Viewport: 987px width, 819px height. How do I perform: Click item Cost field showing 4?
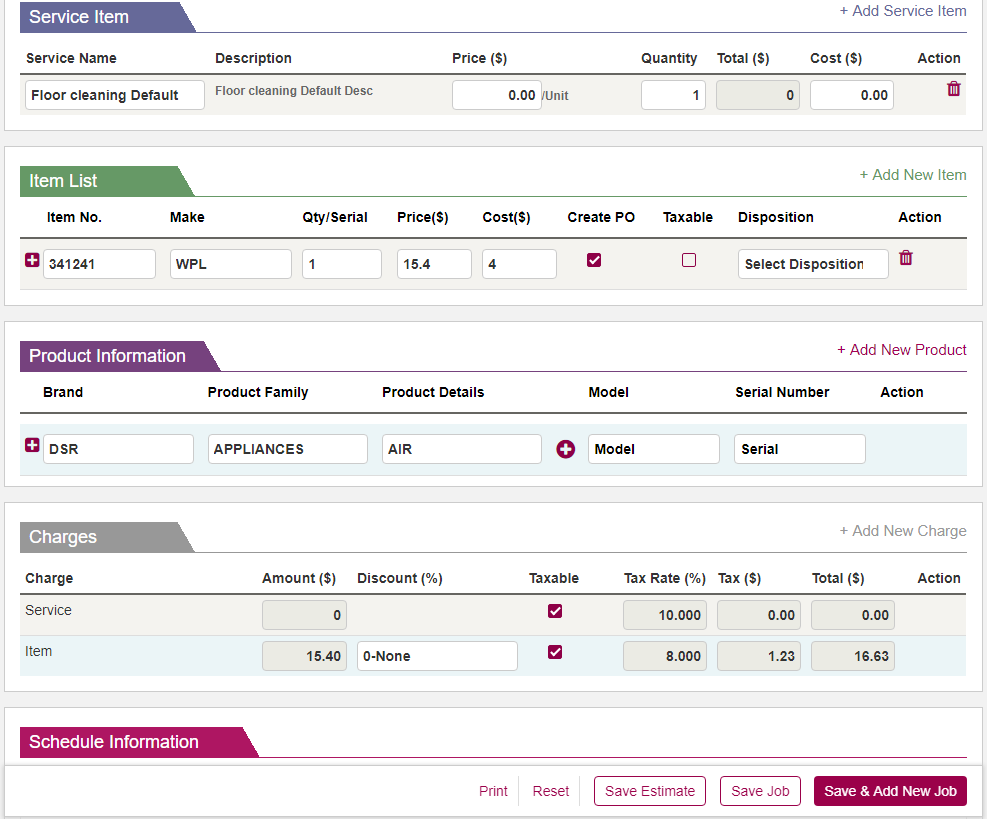point(519,264)
